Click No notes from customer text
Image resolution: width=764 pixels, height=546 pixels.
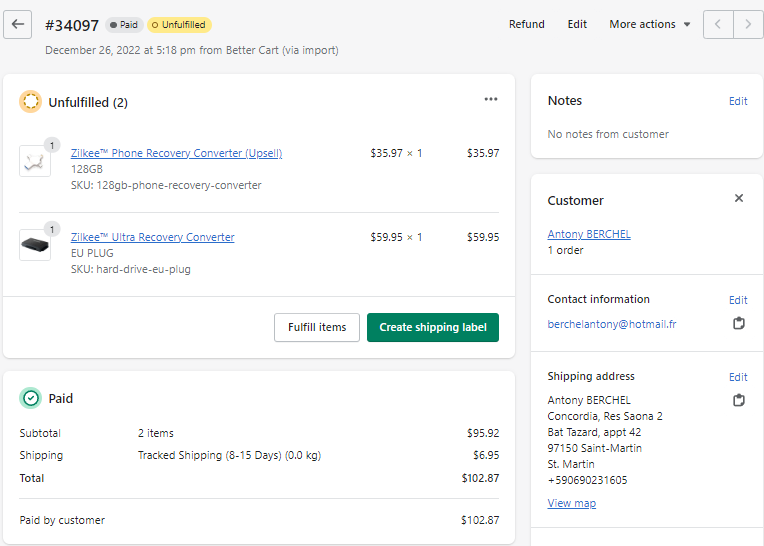[608, 134]
